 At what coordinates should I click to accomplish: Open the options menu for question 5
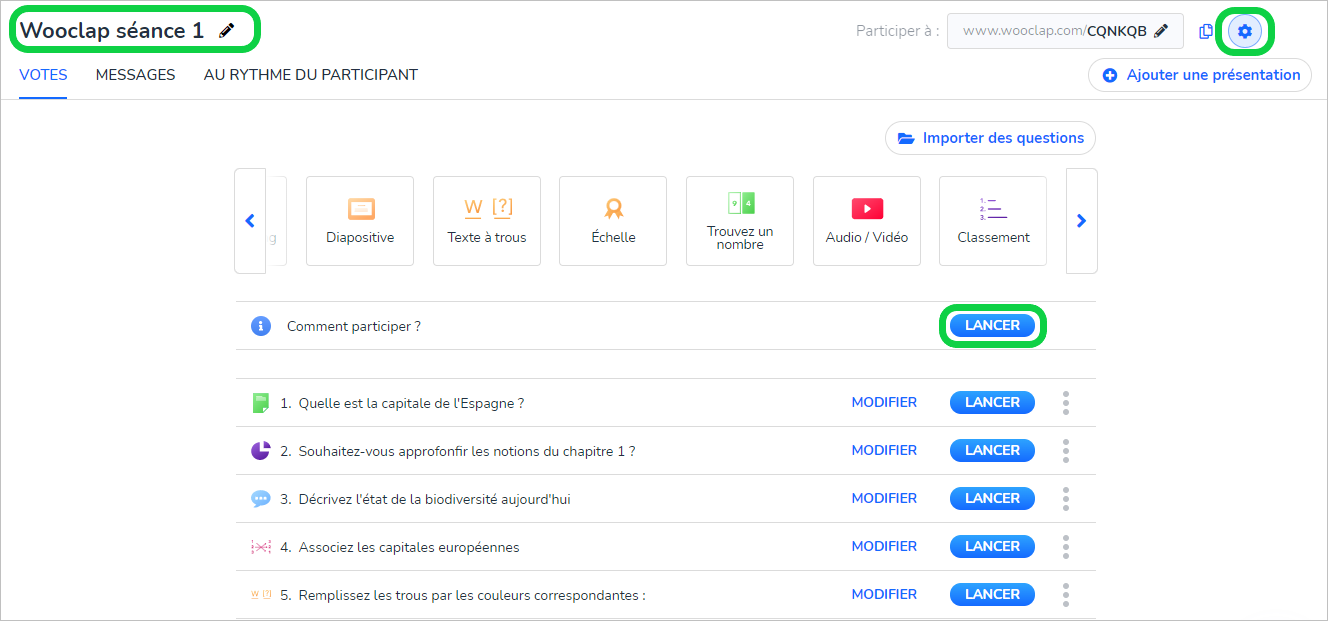(1066, 595)
